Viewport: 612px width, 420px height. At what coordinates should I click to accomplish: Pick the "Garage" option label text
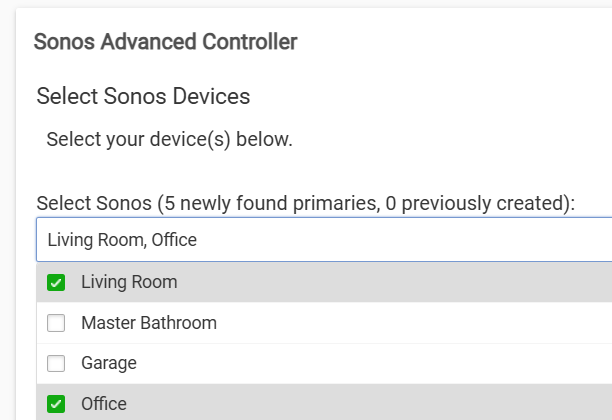tap(108, 364)
